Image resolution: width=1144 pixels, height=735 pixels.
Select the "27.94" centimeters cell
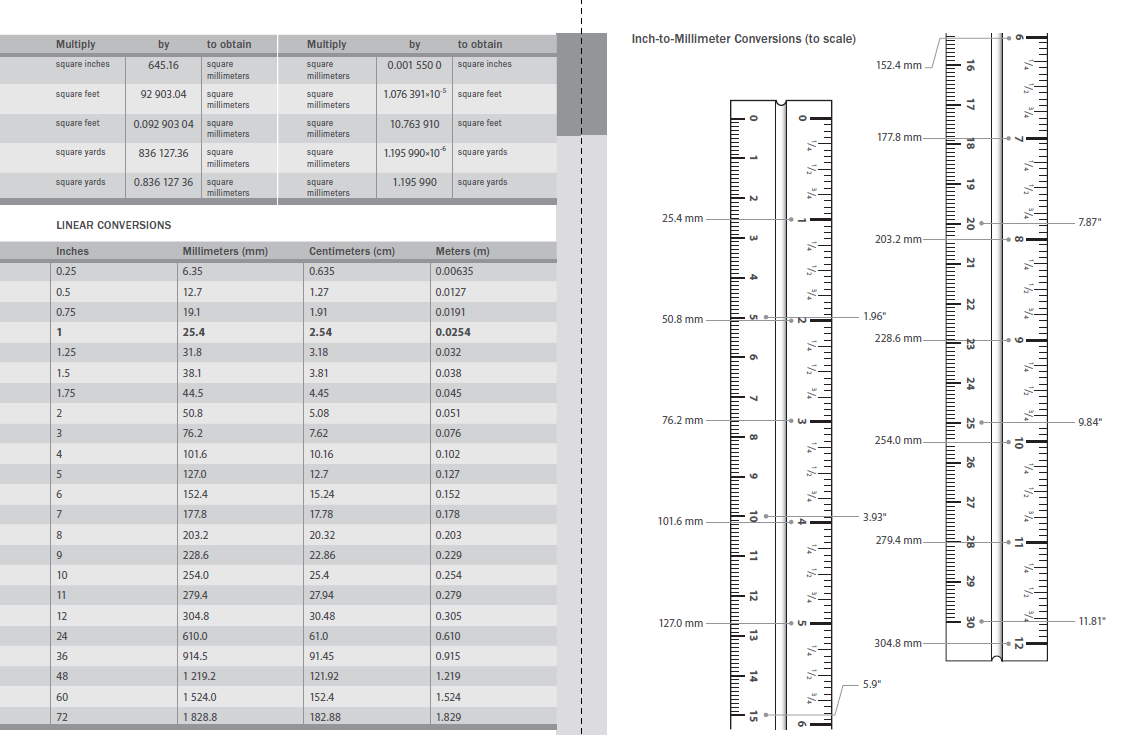point(321,596)
